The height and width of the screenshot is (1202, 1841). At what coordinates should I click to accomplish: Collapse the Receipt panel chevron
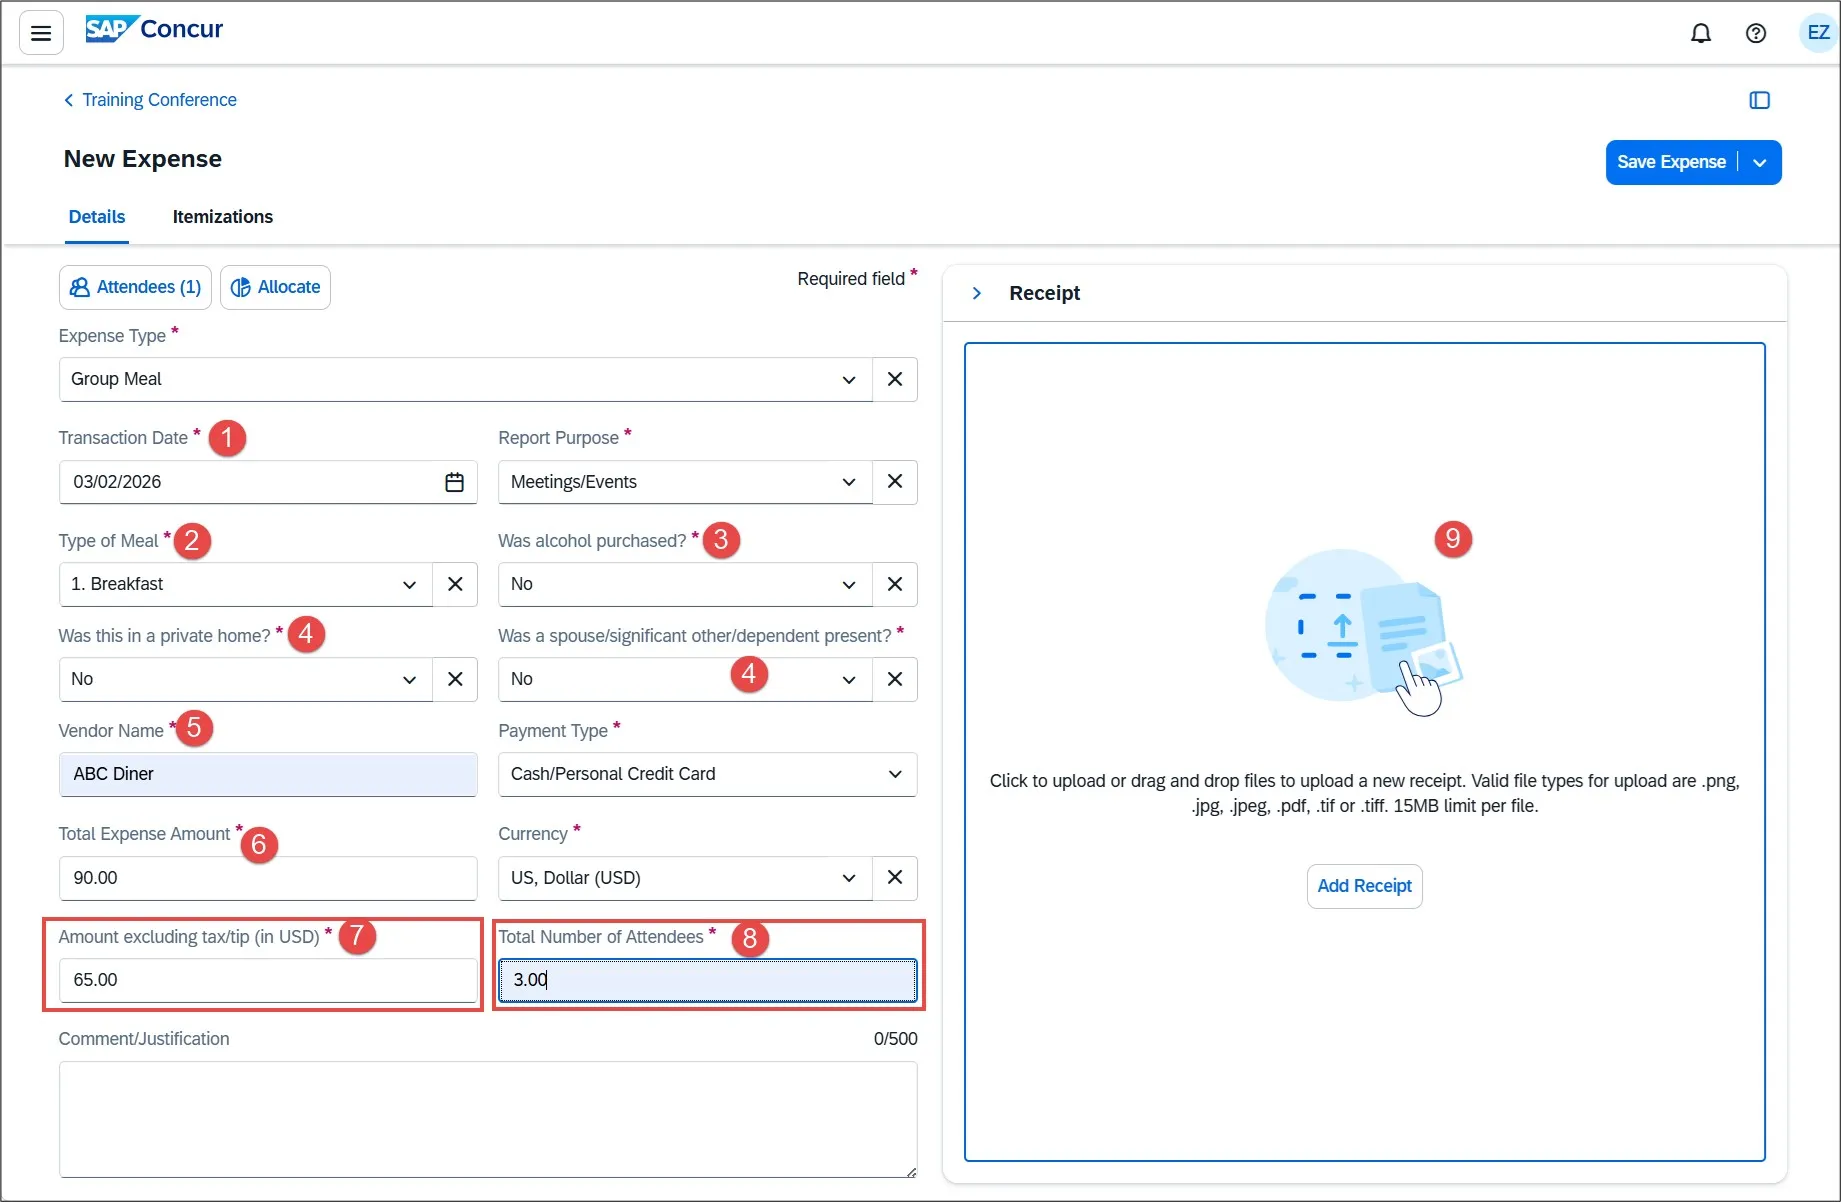[x=977, y=293]
